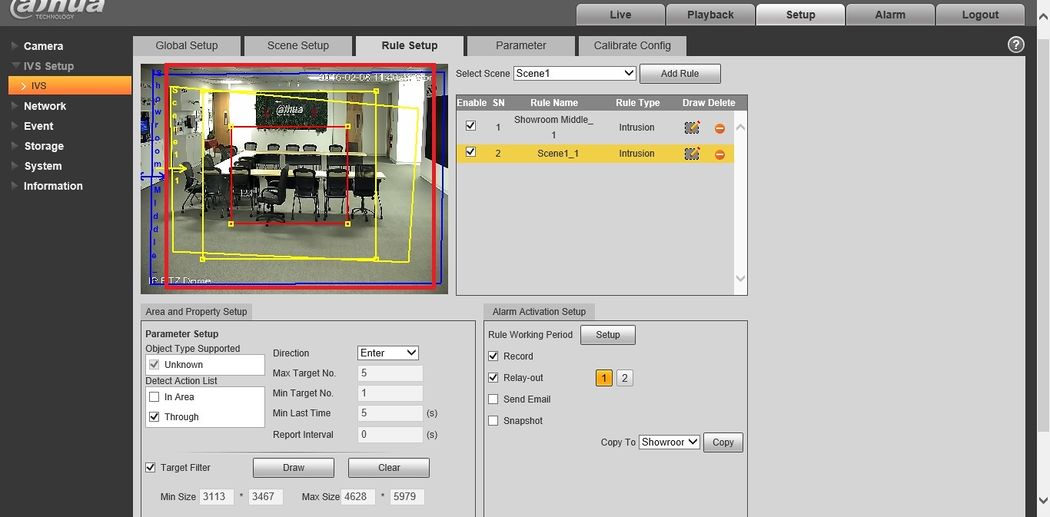Click the draw icon for Showroom Middle_1 rule

(x=691, y=128)
